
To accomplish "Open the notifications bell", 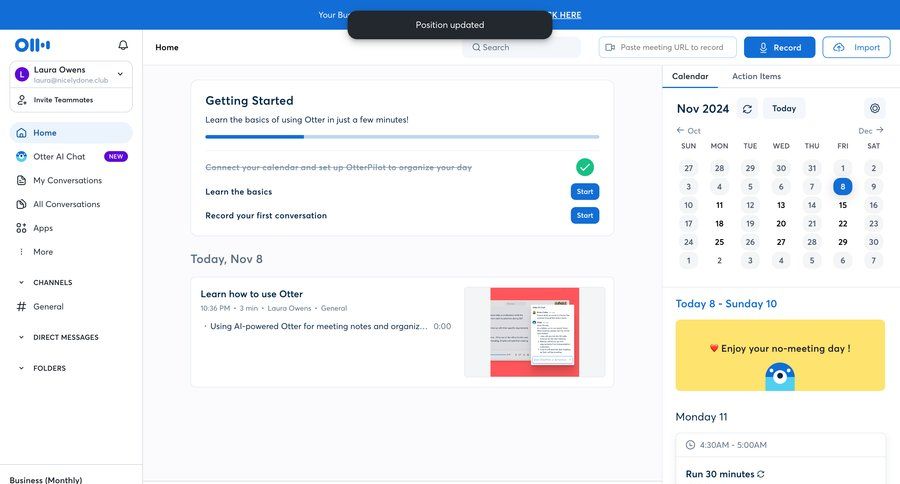I will click(123, 45).
